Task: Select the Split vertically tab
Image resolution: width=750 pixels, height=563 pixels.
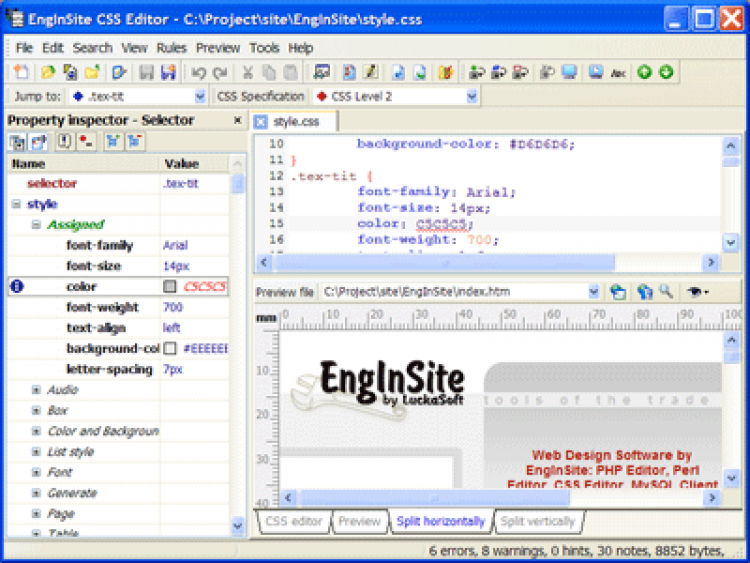Action: tap(538, 521)
